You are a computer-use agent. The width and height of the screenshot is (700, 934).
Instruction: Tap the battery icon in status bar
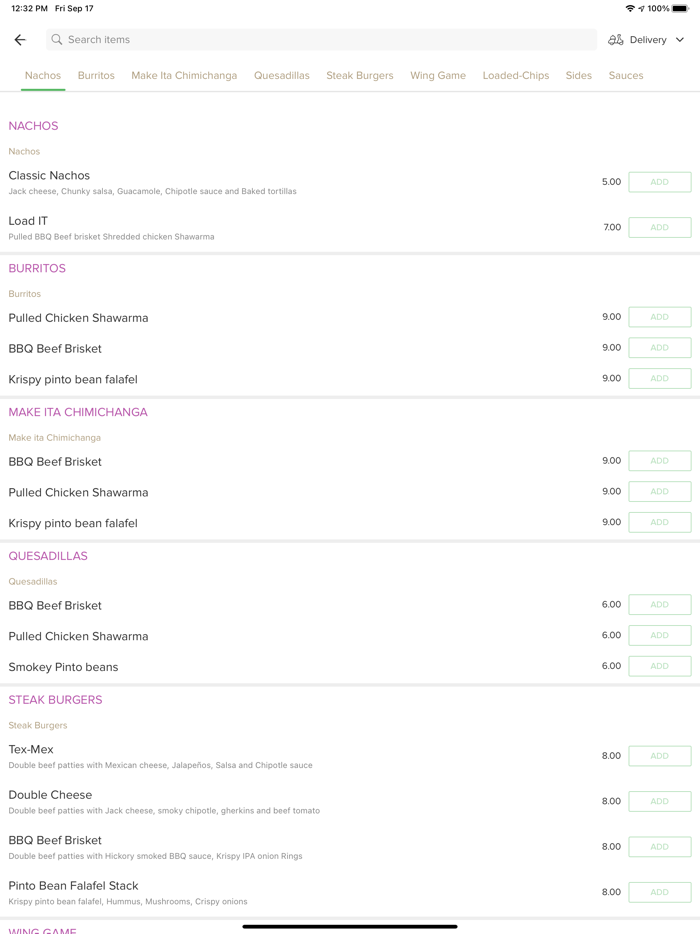(680, 8)
